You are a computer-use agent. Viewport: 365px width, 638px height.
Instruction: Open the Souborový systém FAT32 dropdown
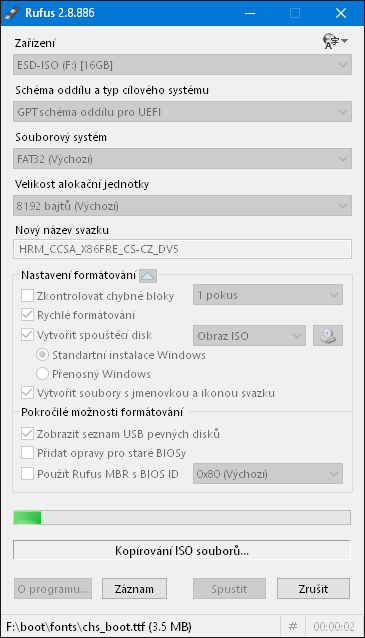coord(182,159)
